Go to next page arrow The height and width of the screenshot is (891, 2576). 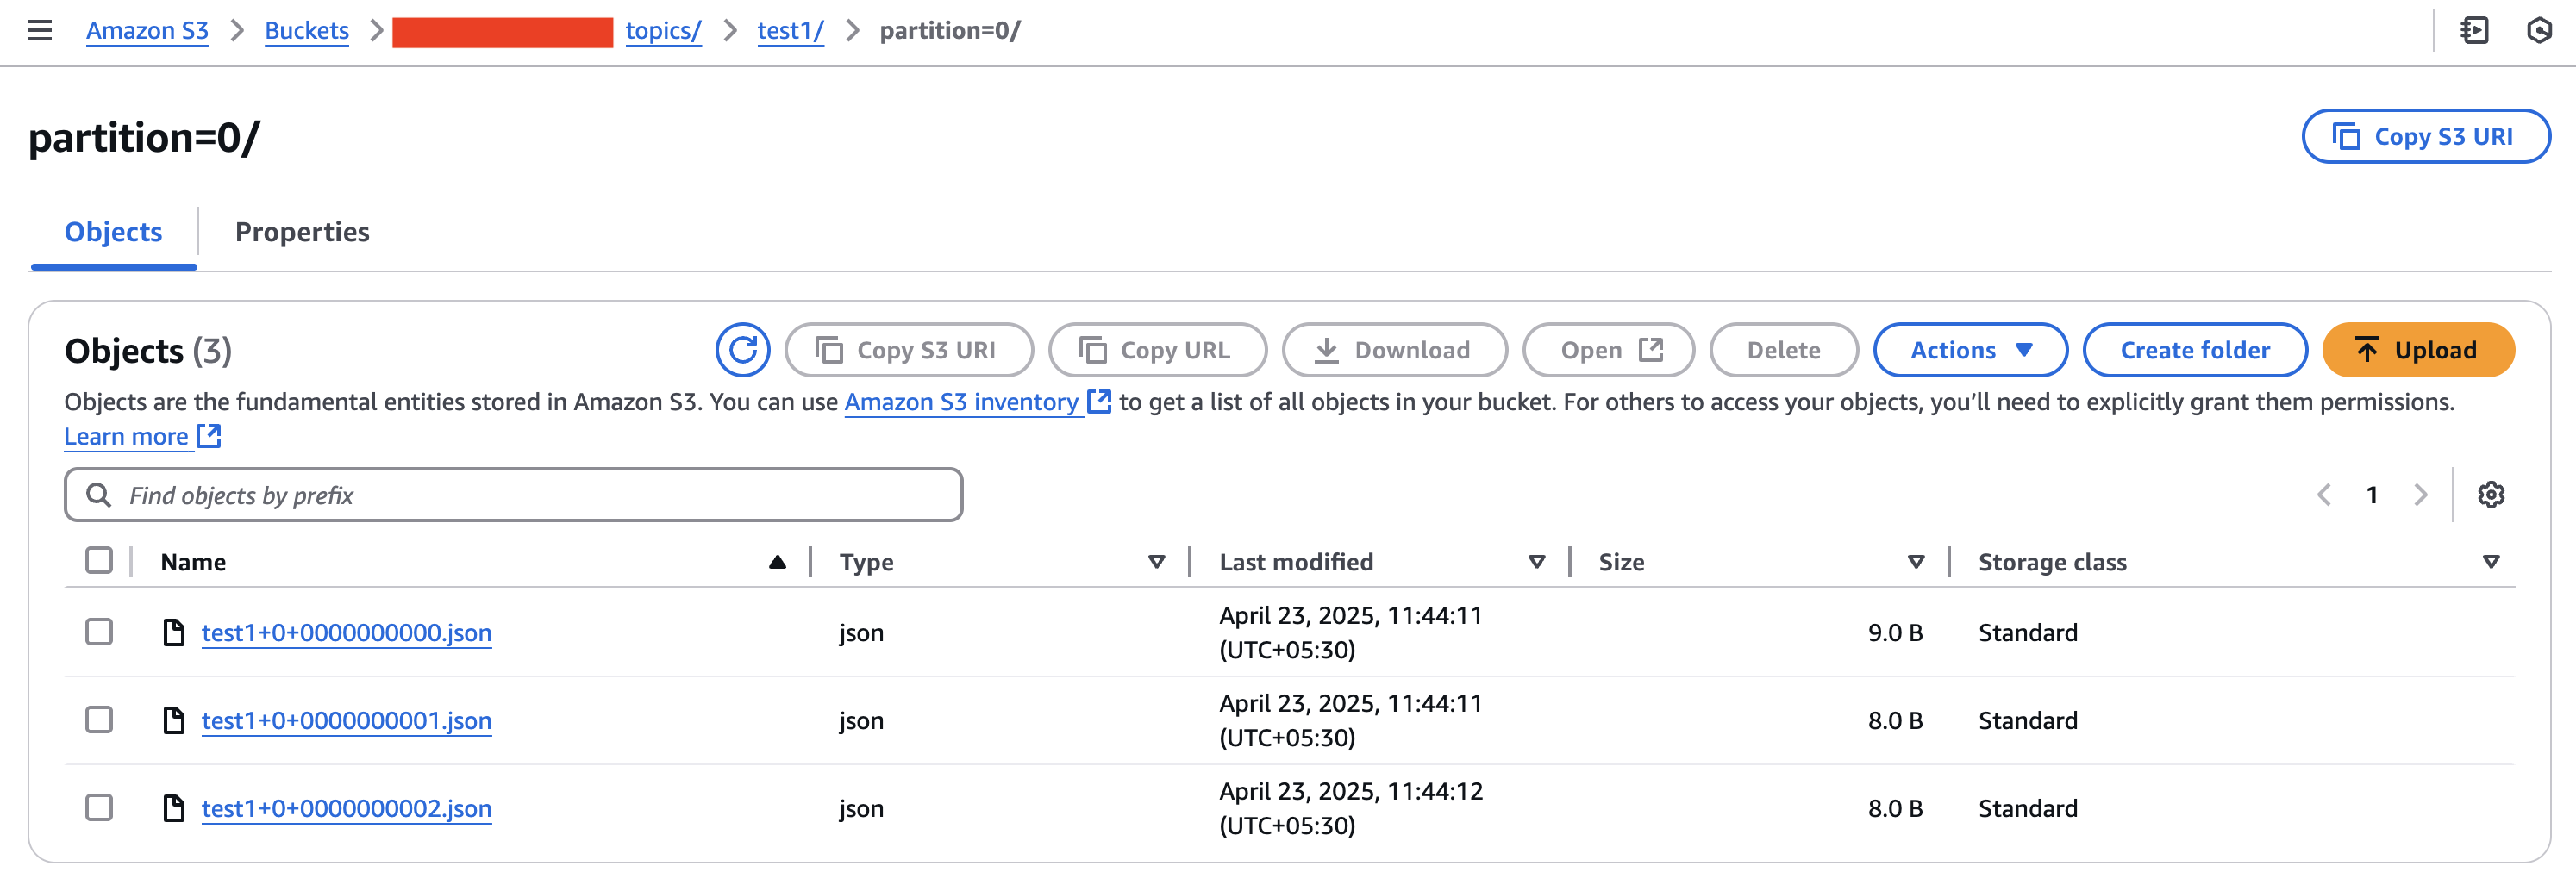(x=2420, y=495)
